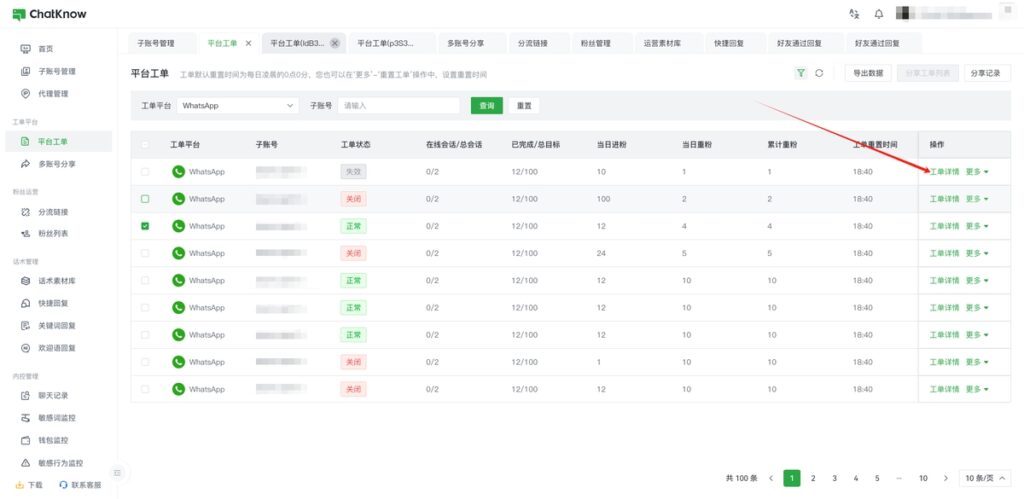Open 粉丝列表 in the left sidebar
1024x499 pixels.
[53, 234]
